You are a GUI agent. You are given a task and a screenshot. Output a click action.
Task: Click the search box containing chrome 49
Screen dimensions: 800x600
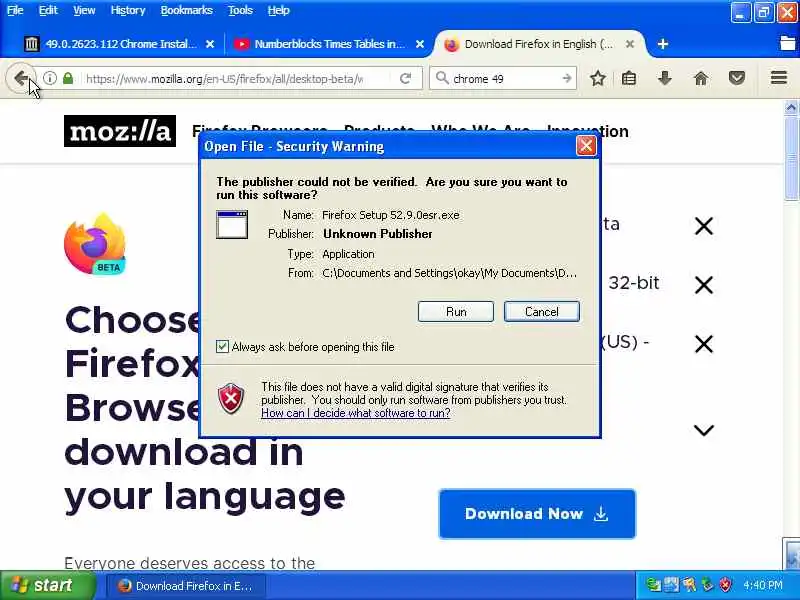pos(503,79)
